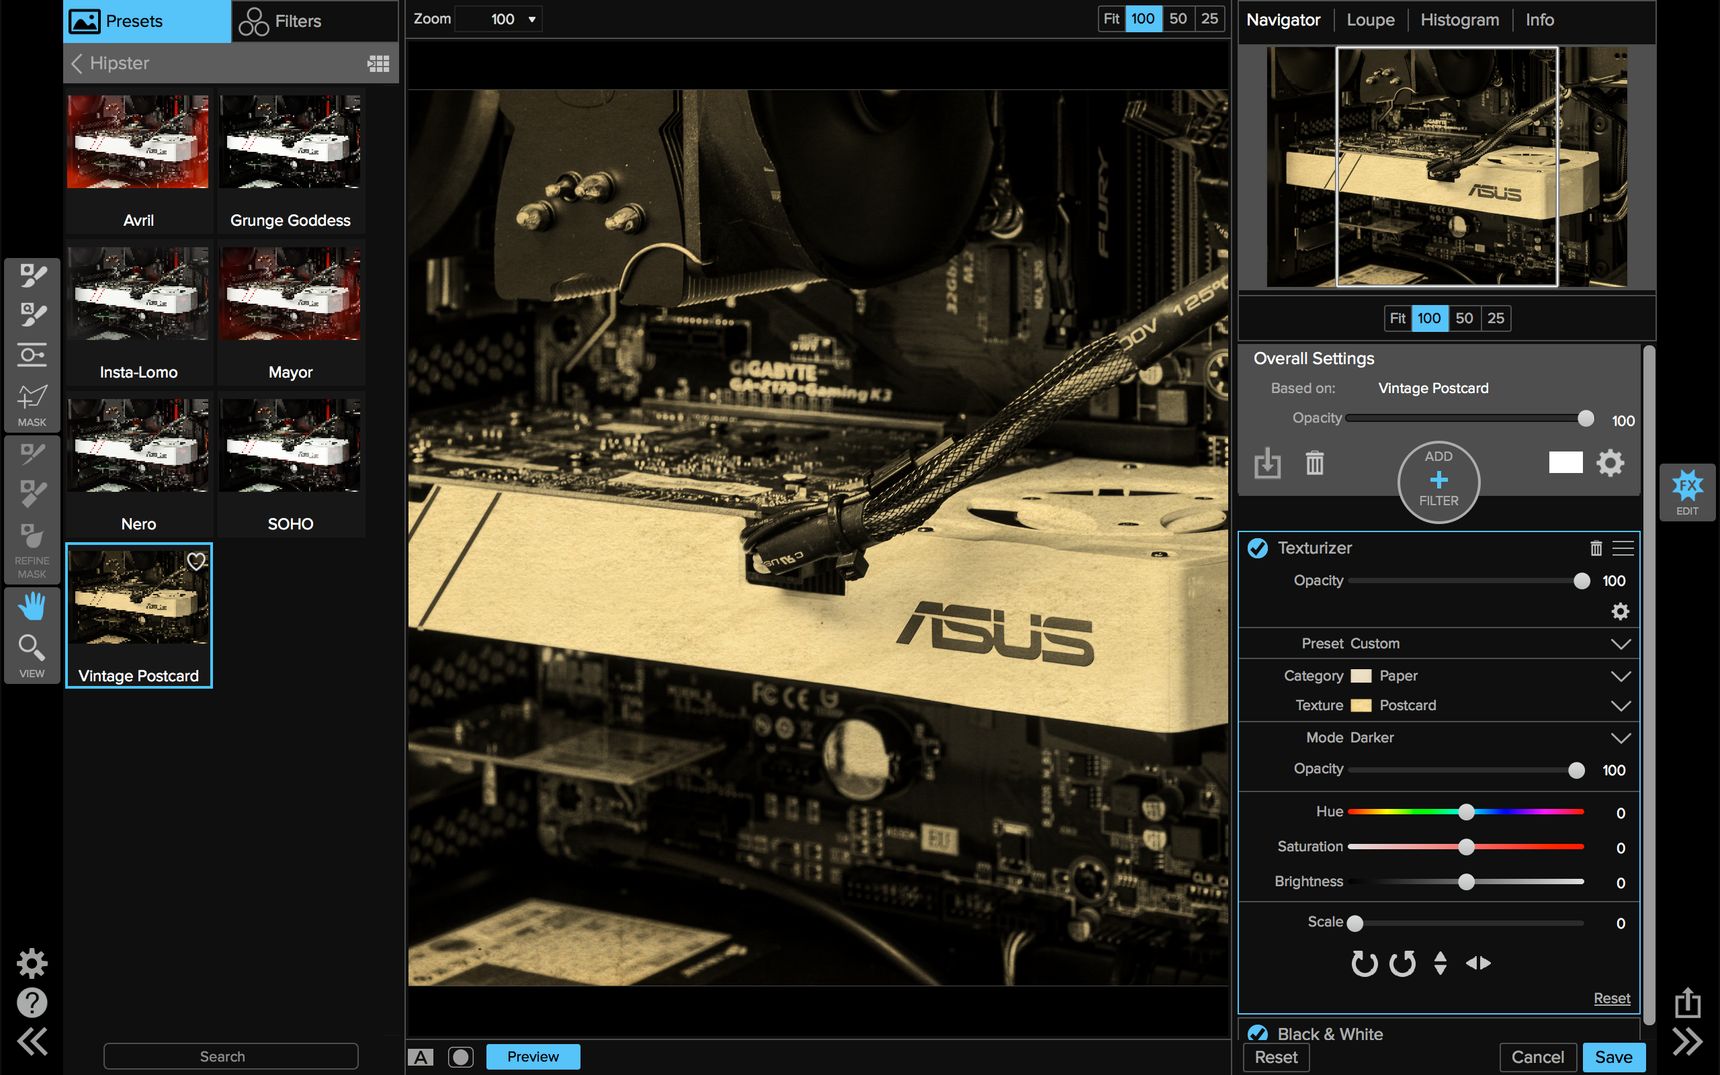The height and width of the screenshot is (1075, 1720).
Task: Rotate texture counterclockwise
Action: (1403, 963)
